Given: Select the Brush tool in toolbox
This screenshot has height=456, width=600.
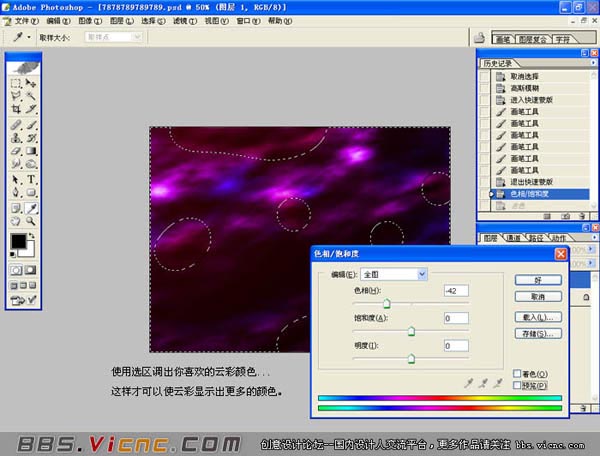Looking at the screenshot, I should [x=31, y=125].
